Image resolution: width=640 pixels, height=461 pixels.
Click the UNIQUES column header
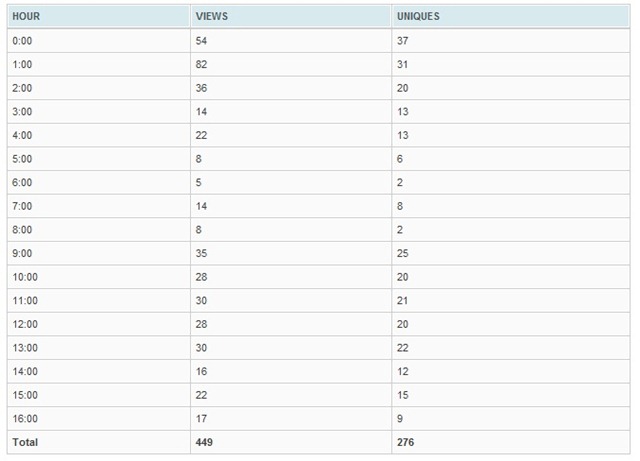coord(418,16)
